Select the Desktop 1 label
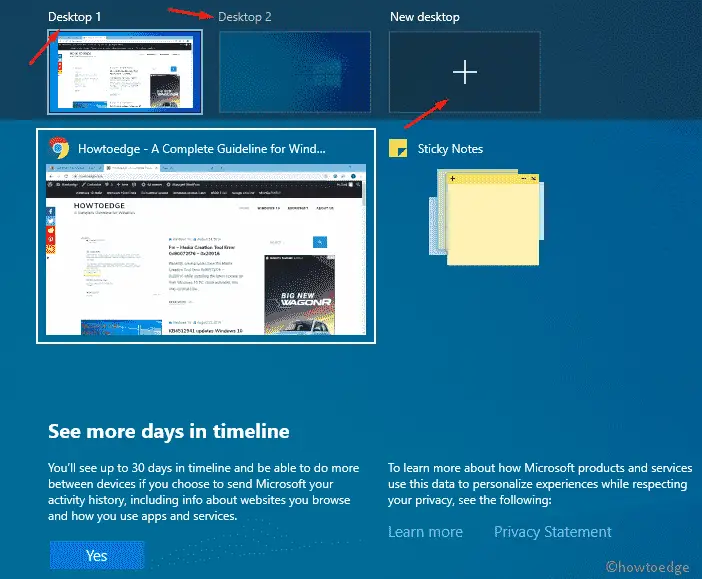The height and width of the screenshot is (579, 702). tap(74, 17)
